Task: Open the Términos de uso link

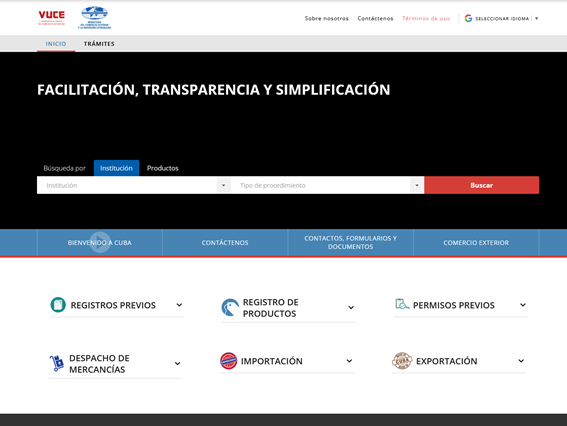Action: pyautogui.click(x=426, y=18)
